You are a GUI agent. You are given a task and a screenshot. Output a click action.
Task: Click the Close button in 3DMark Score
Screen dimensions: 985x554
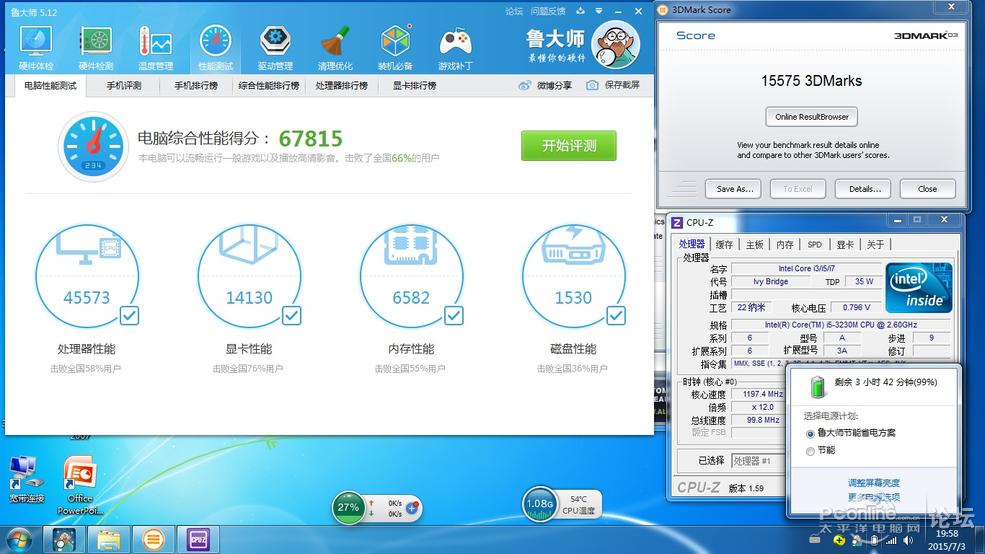(927, 189)
